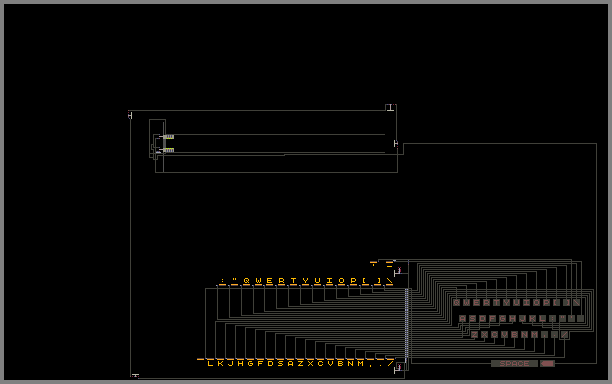Tap the grey Q key on the keyboard
The image size is (612, 384).
coord(456,302)
